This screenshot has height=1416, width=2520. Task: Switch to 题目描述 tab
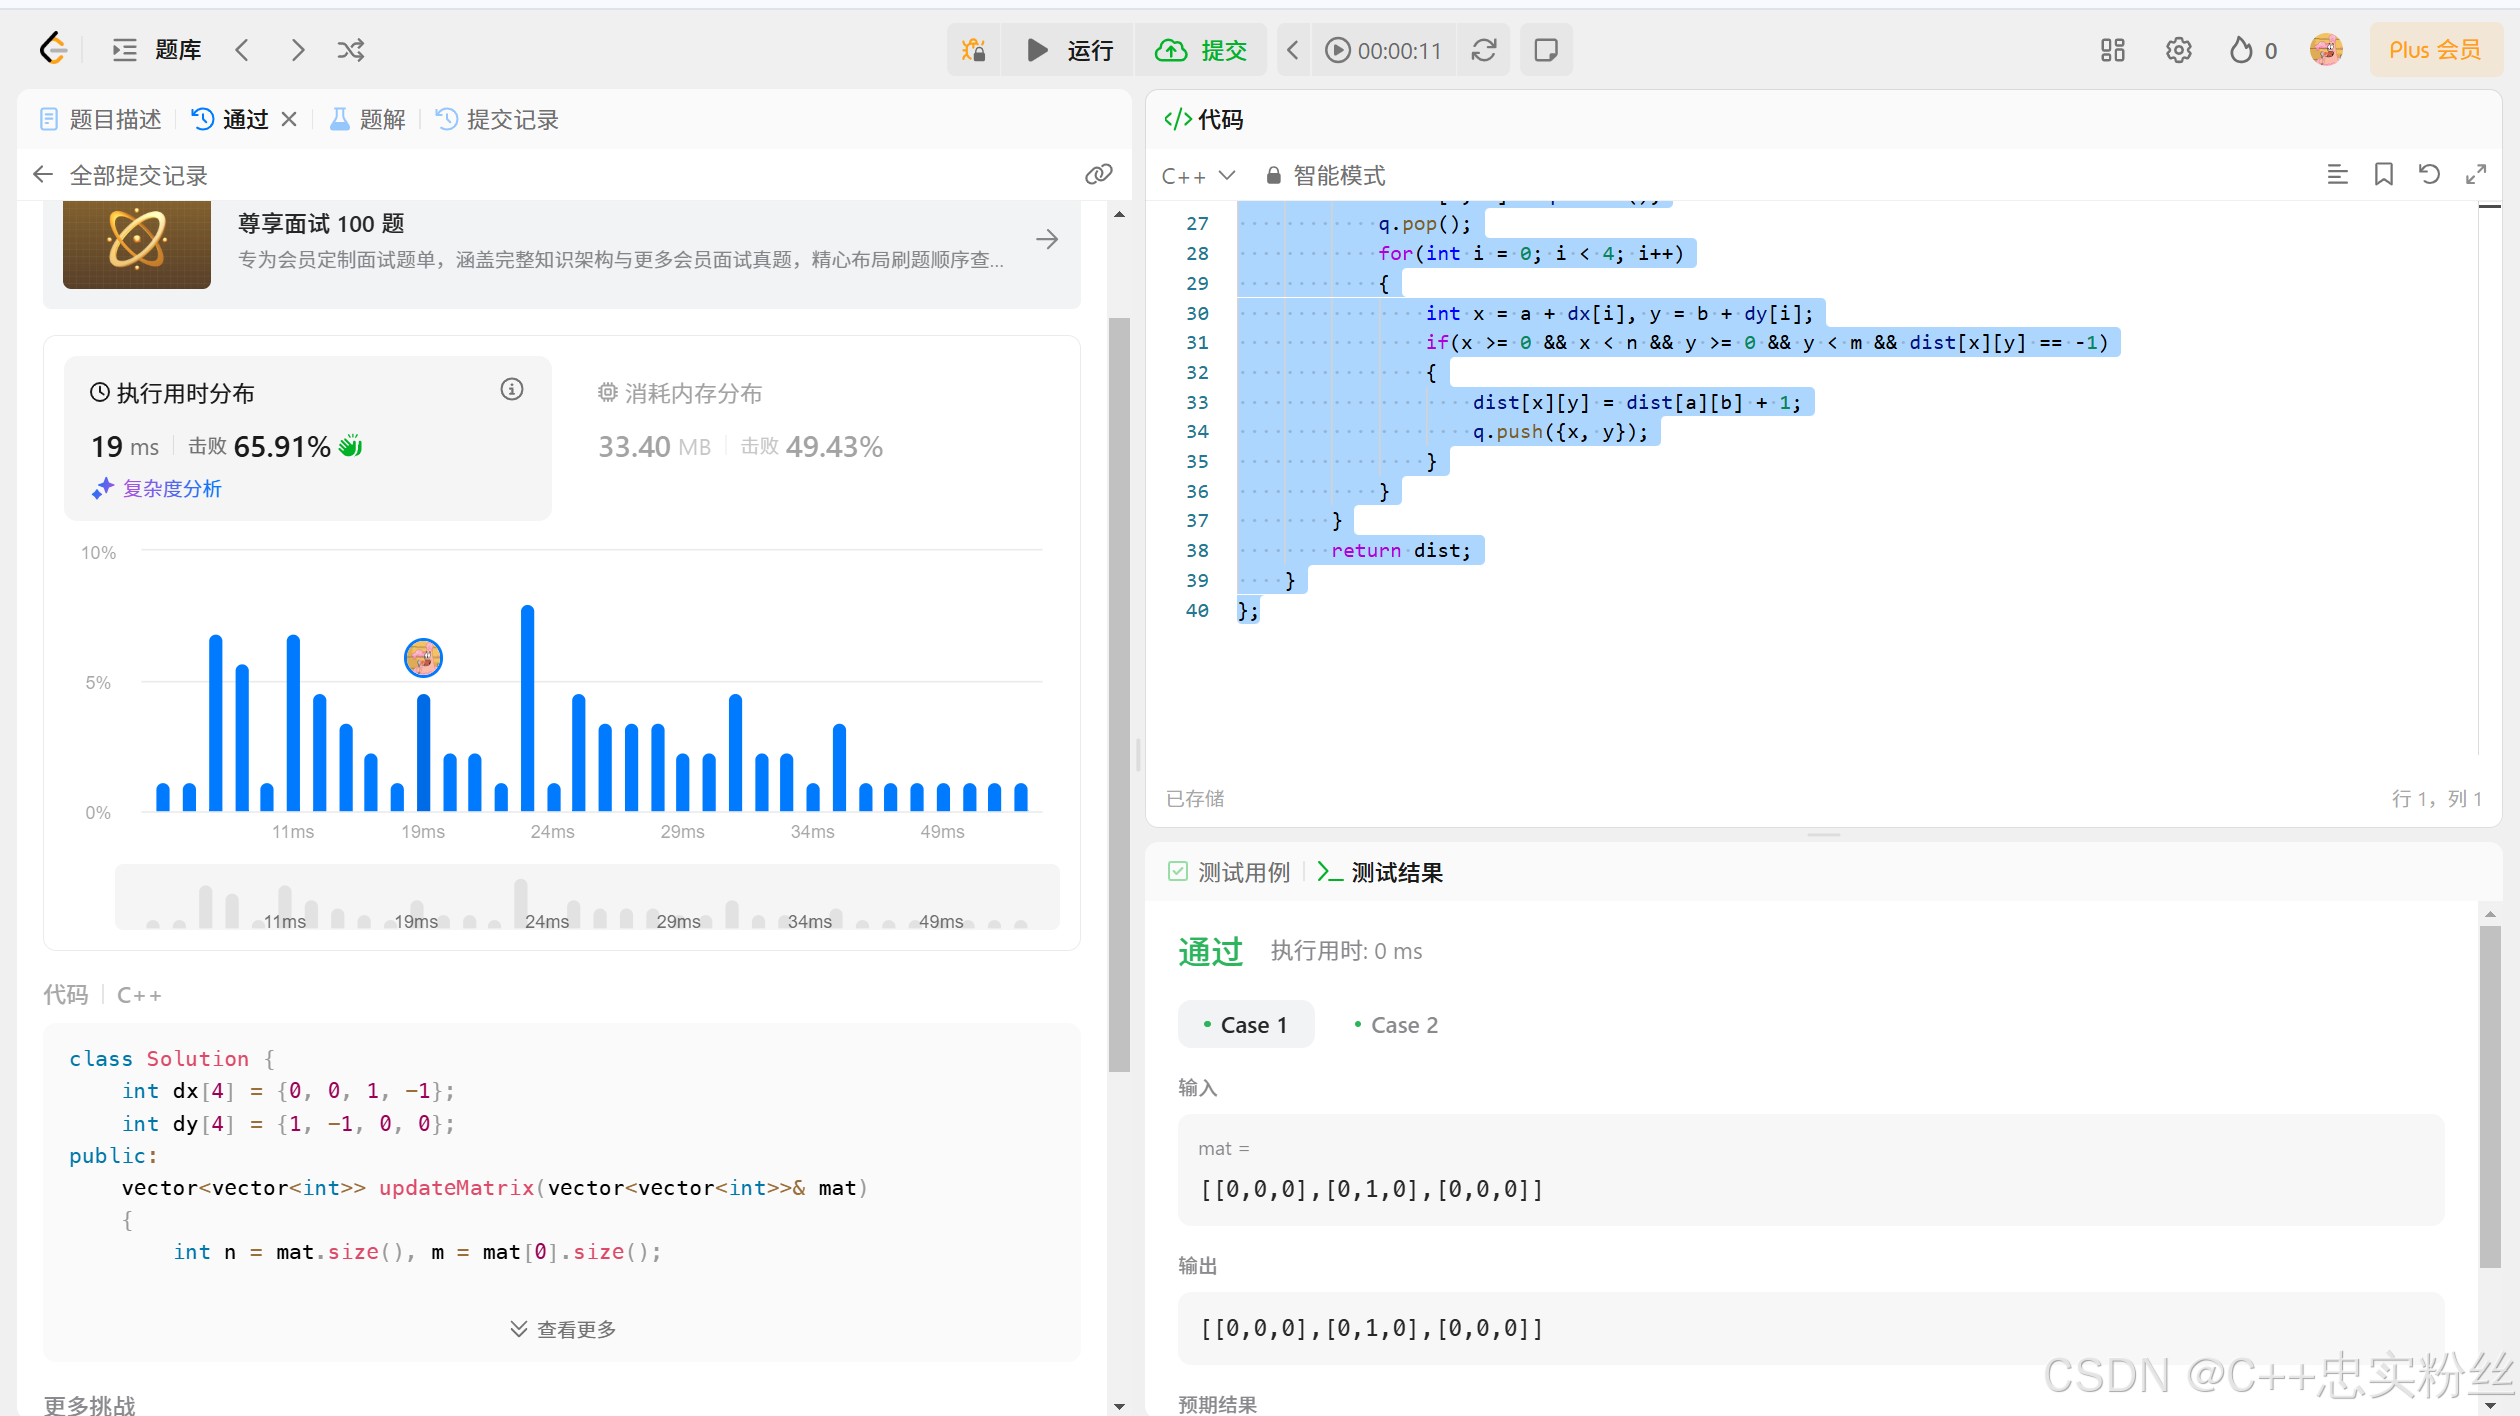tap(100, 120)
